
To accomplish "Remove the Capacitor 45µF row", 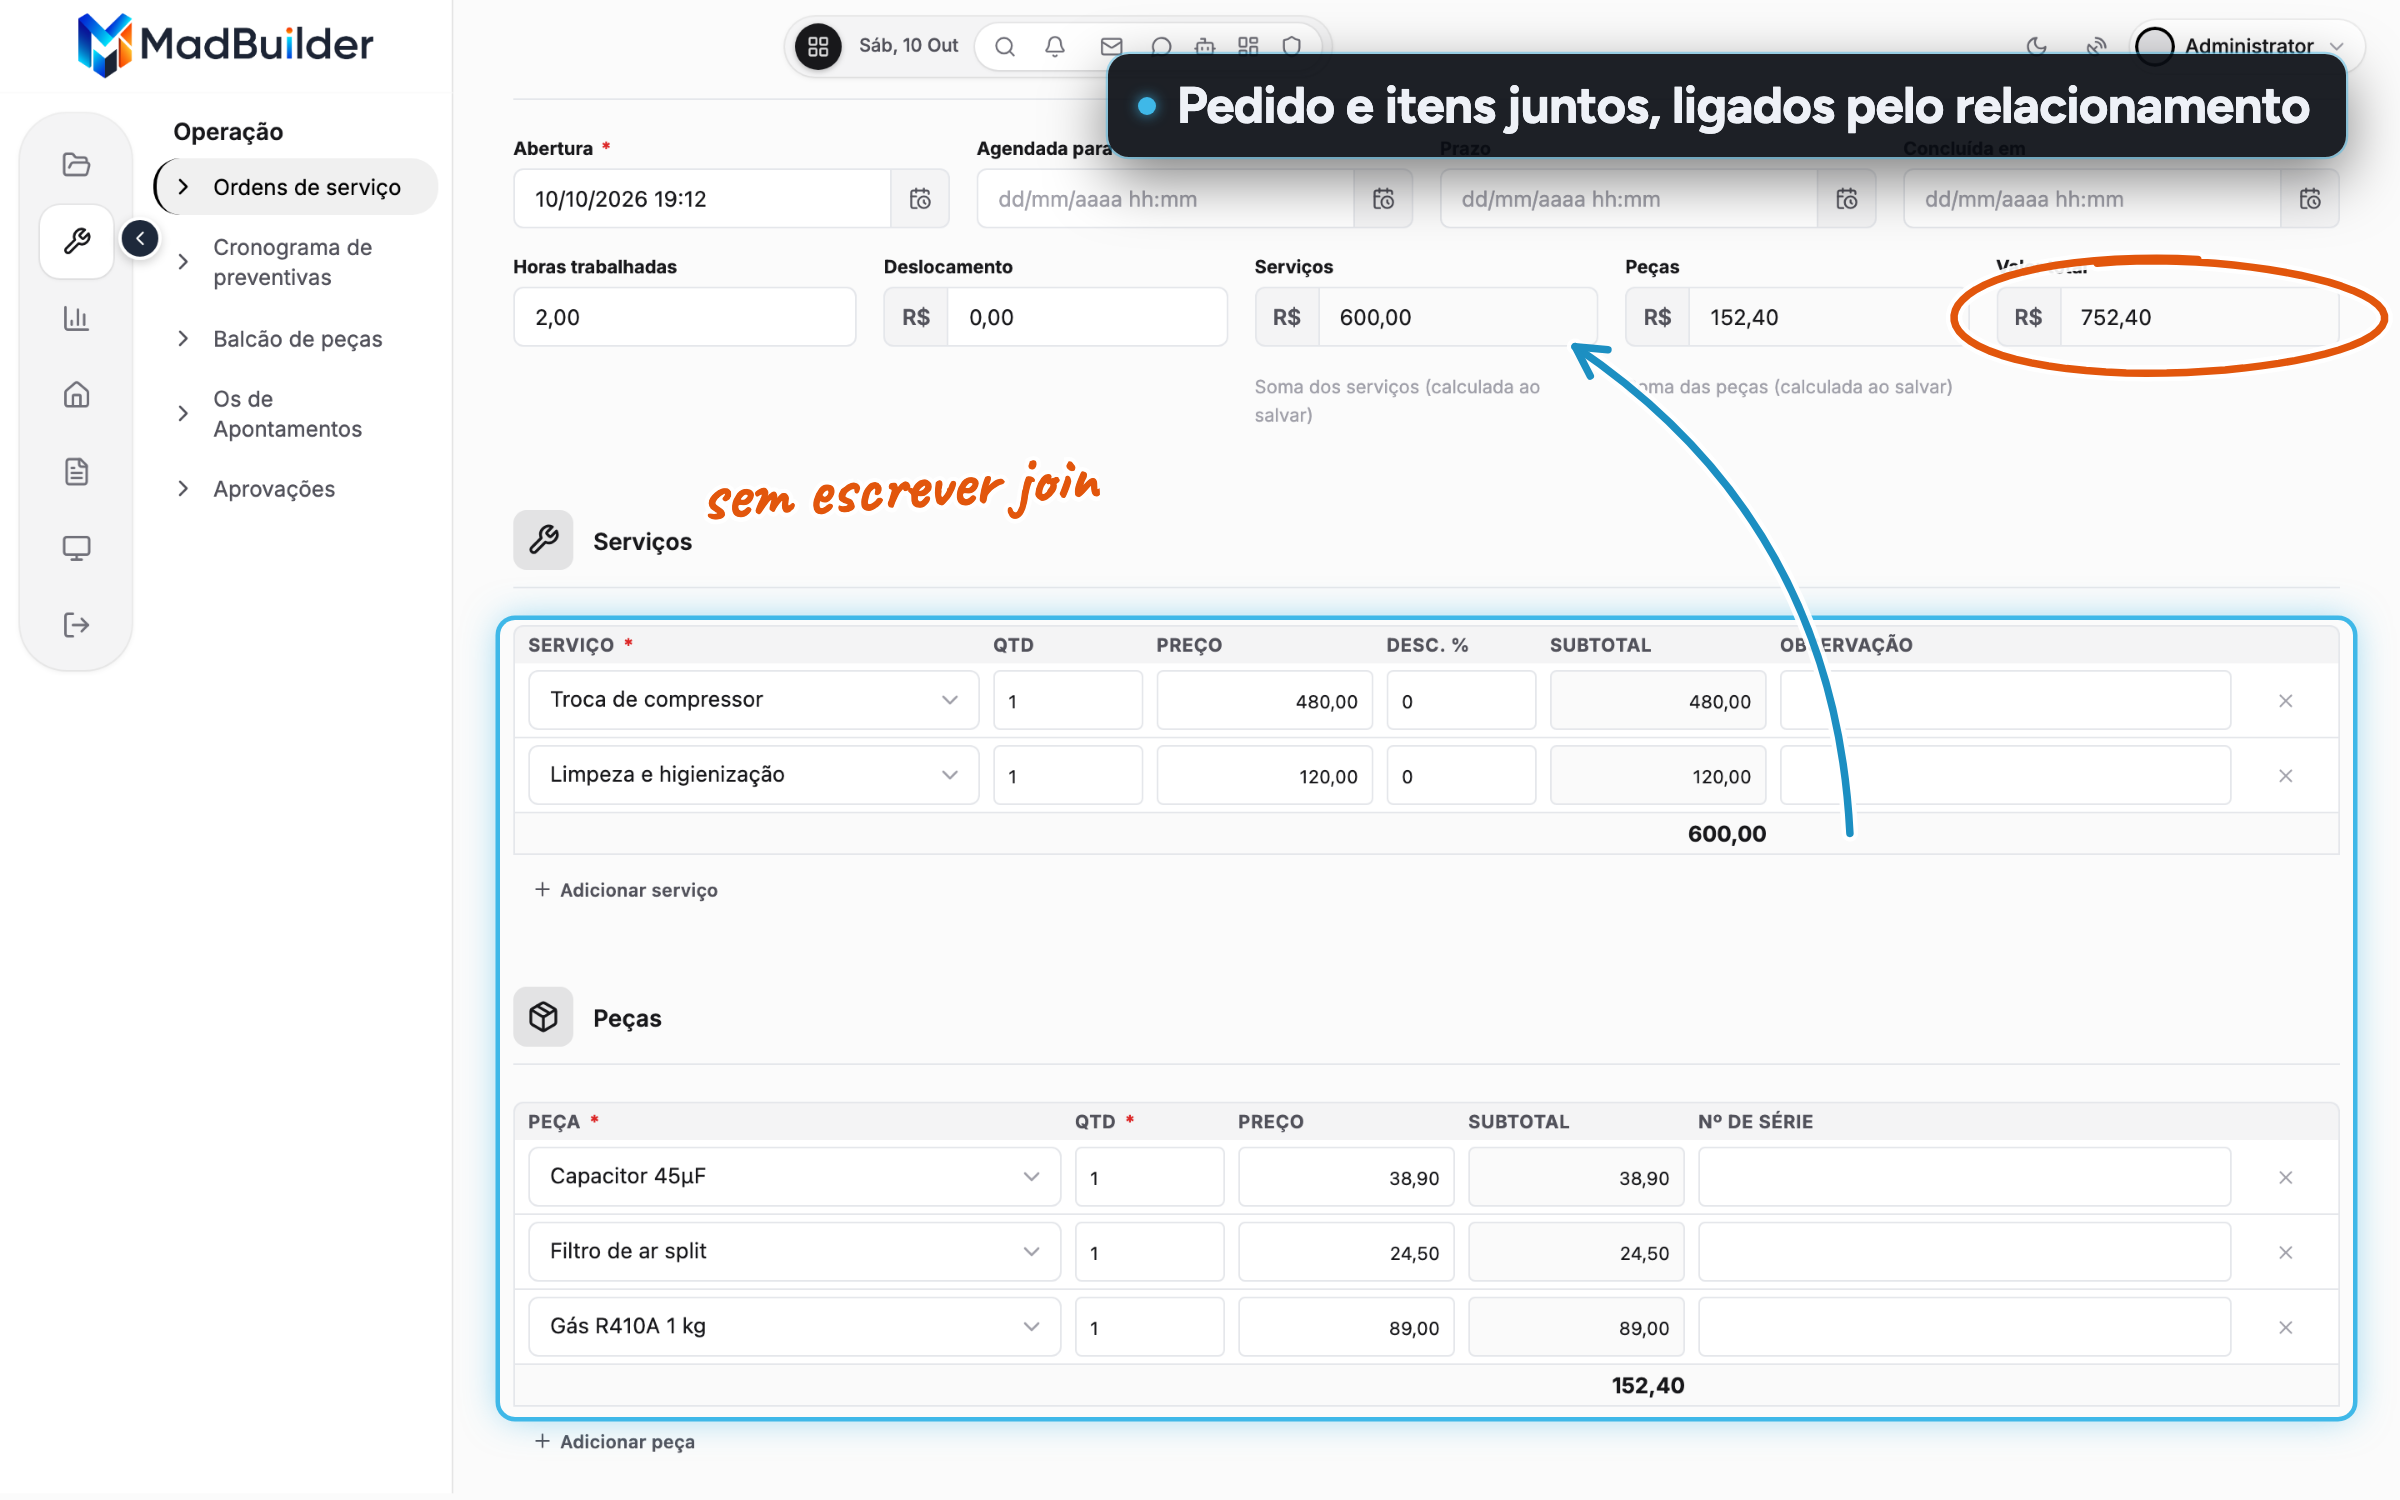I will (2286, 1178).
